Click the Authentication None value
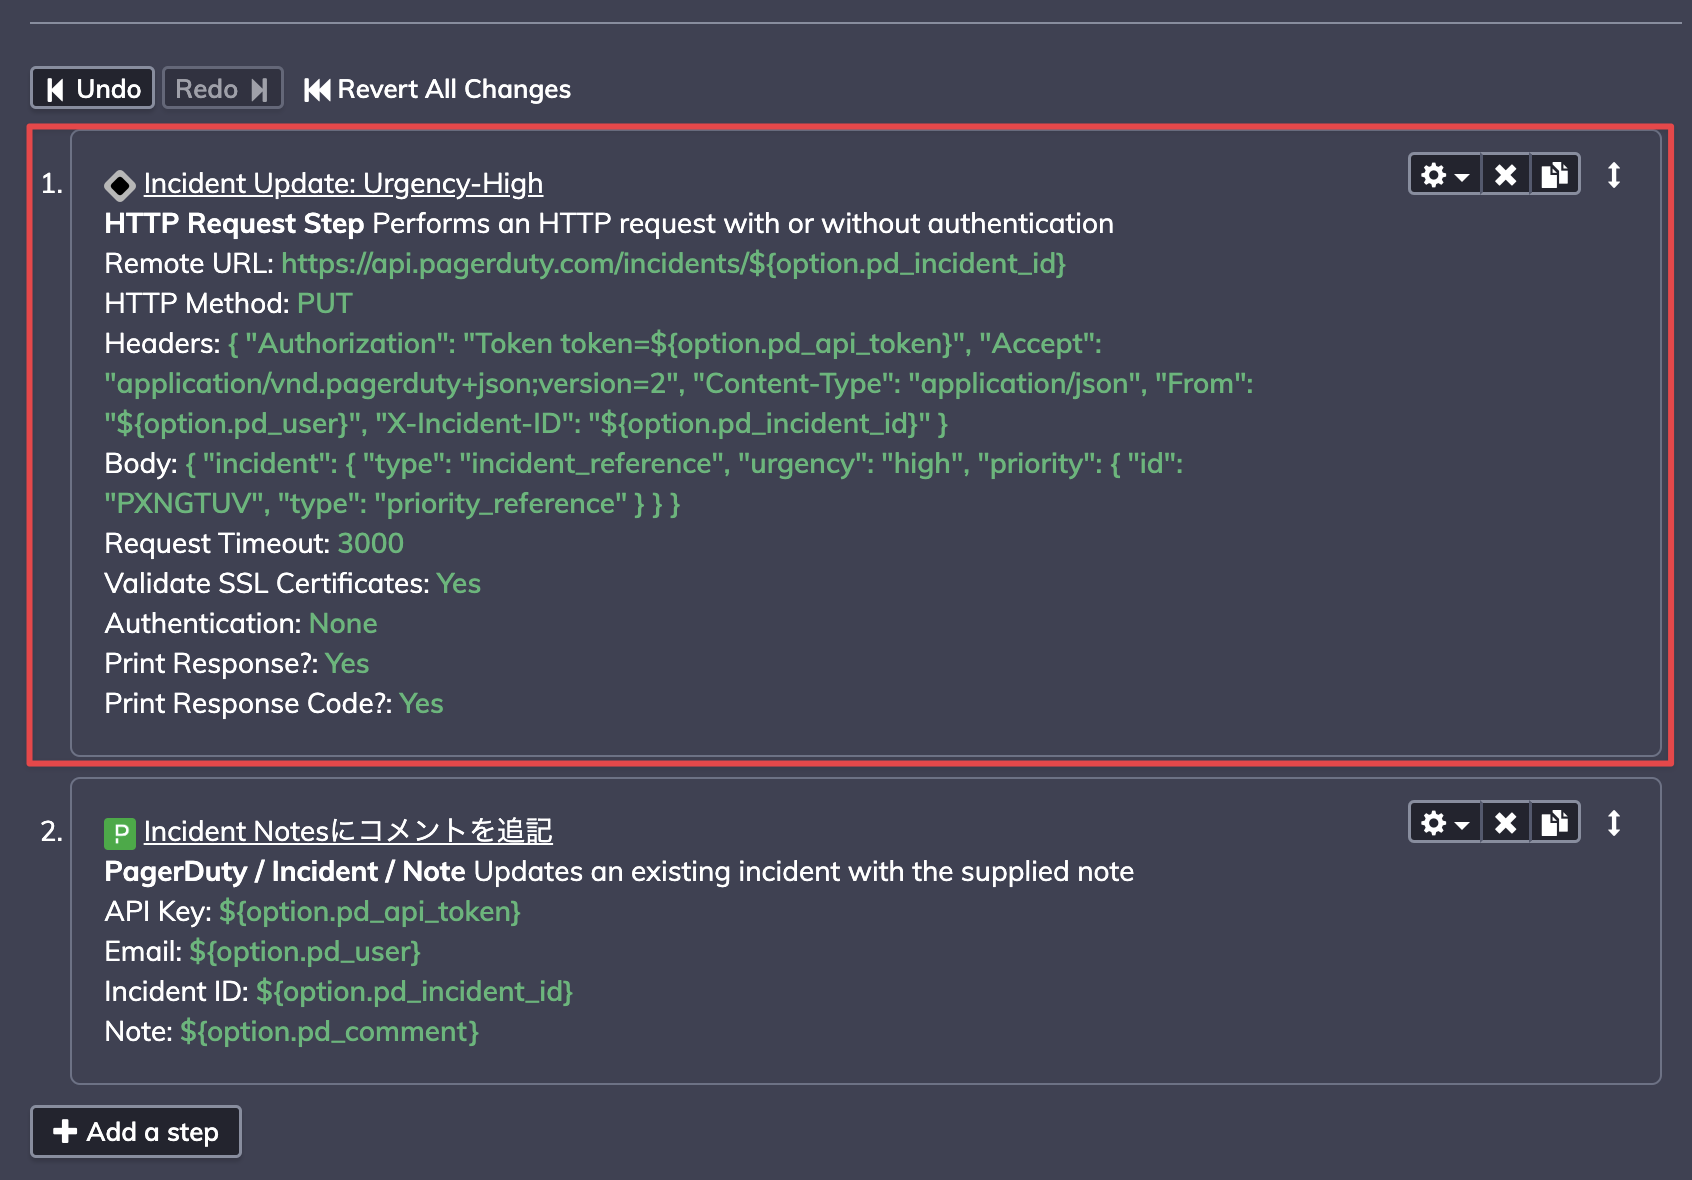This screenshot has width=1692, height=1180. coord(343,623)
